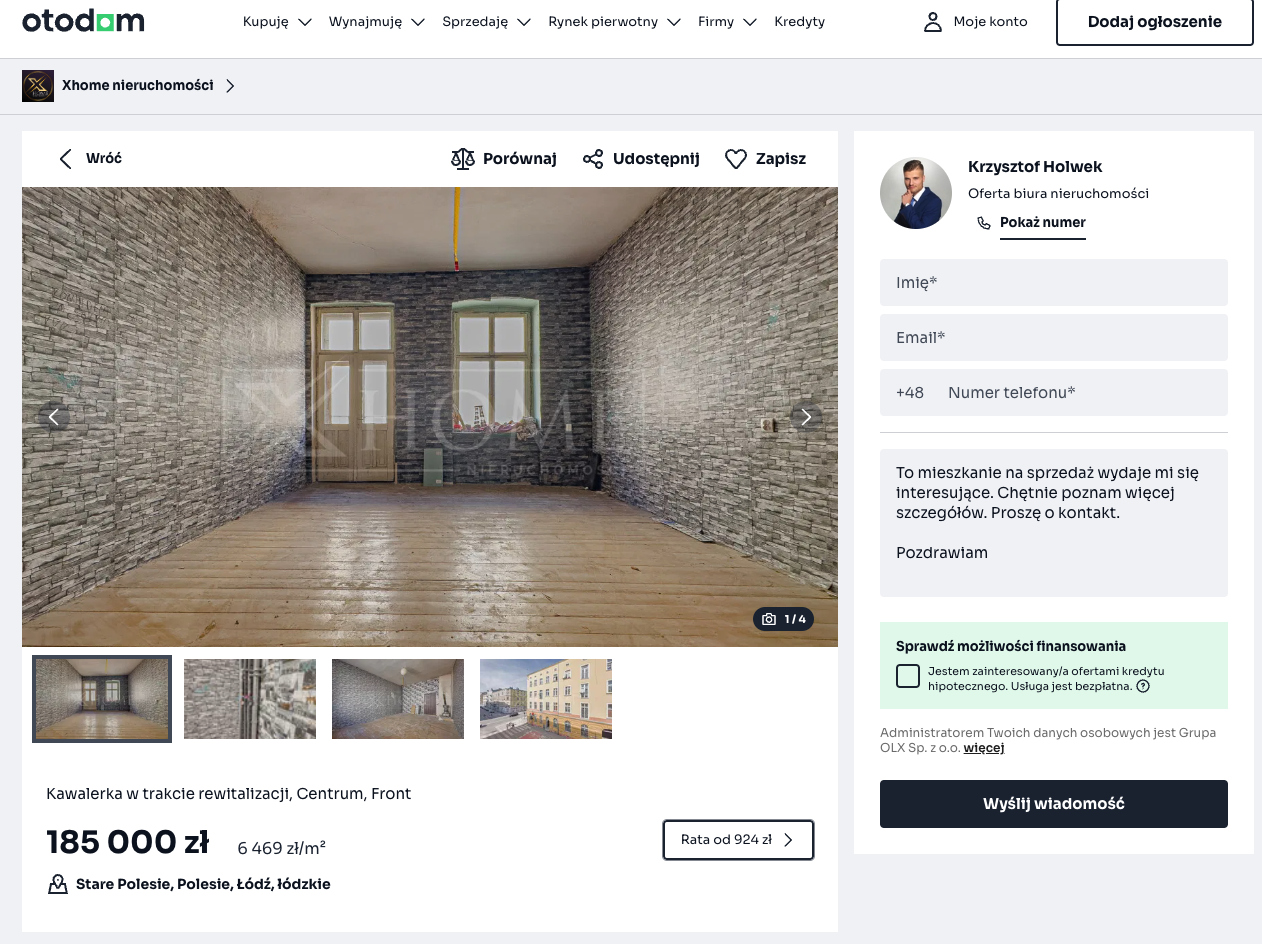Expand the Wynajmuję menu
Screen dimensions: 1262x944
point(377,22)
